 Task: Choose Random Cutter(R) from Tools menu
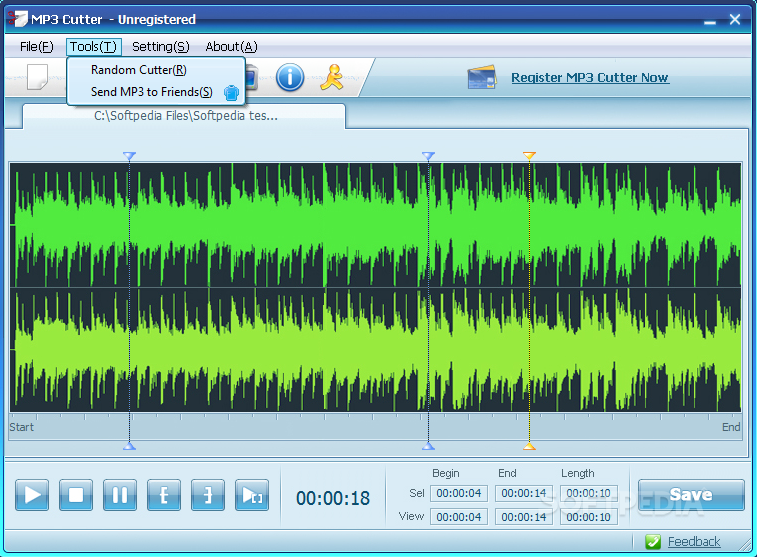pos(155,70)
